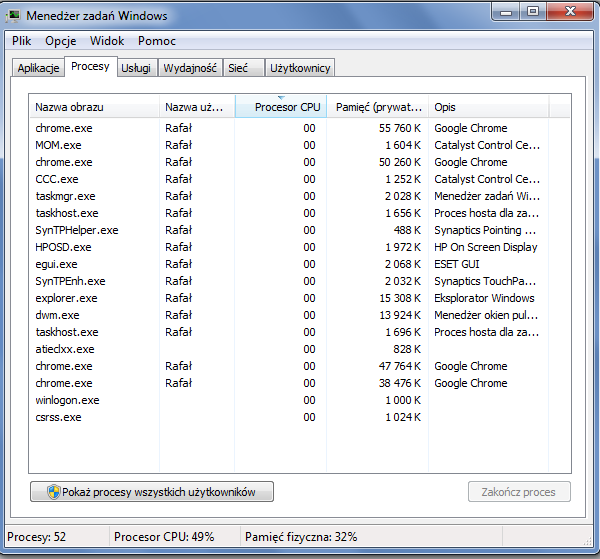
Task: Click the HP On Screen Display description
Action: pos(486,247)
